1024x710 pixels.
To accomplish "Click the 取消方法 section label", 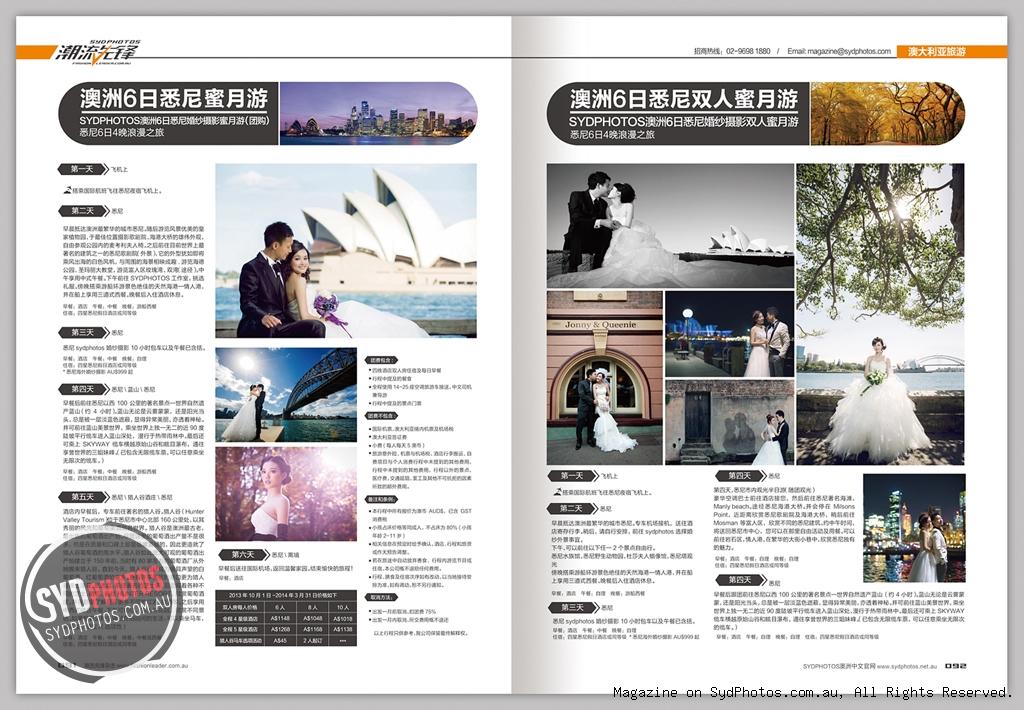I will coord(382,597).
